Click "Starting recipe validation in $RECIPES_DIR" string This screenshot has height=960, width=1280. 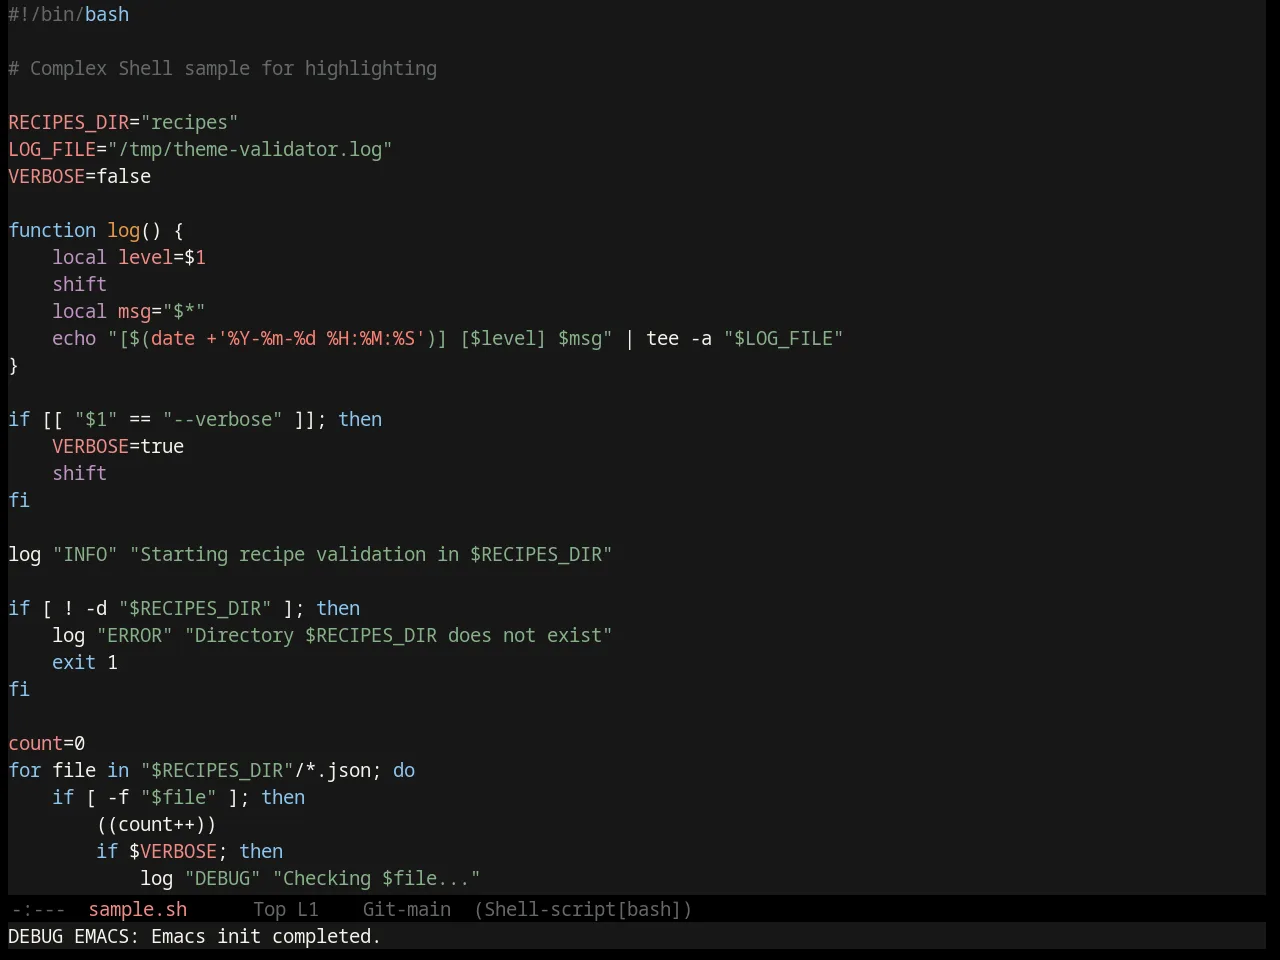pyautogui.click(x=371, y=554)
